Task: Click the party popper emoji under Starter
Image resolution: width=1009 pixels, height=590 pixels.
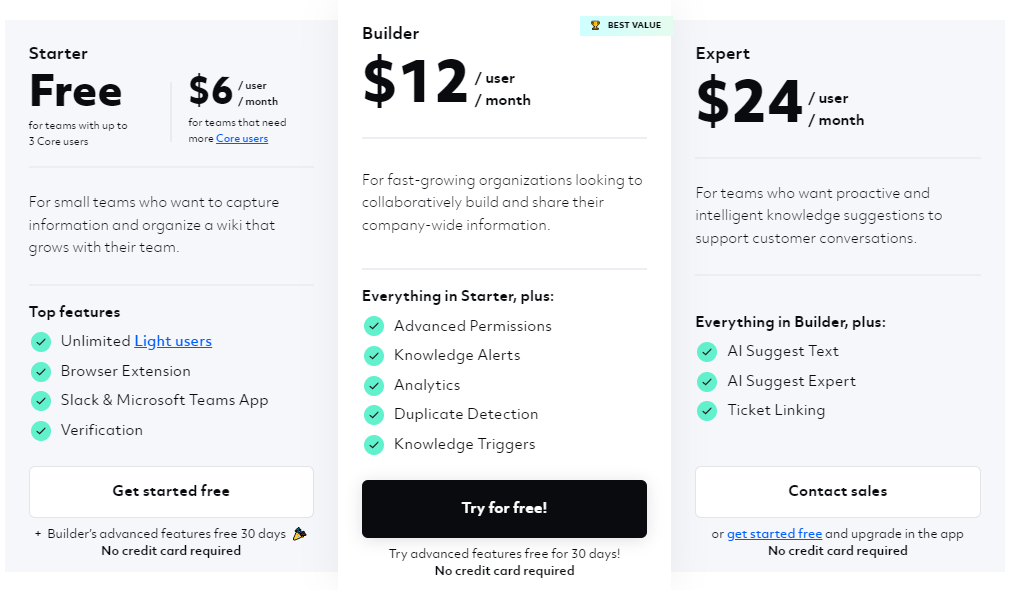Action: (299, 533)
